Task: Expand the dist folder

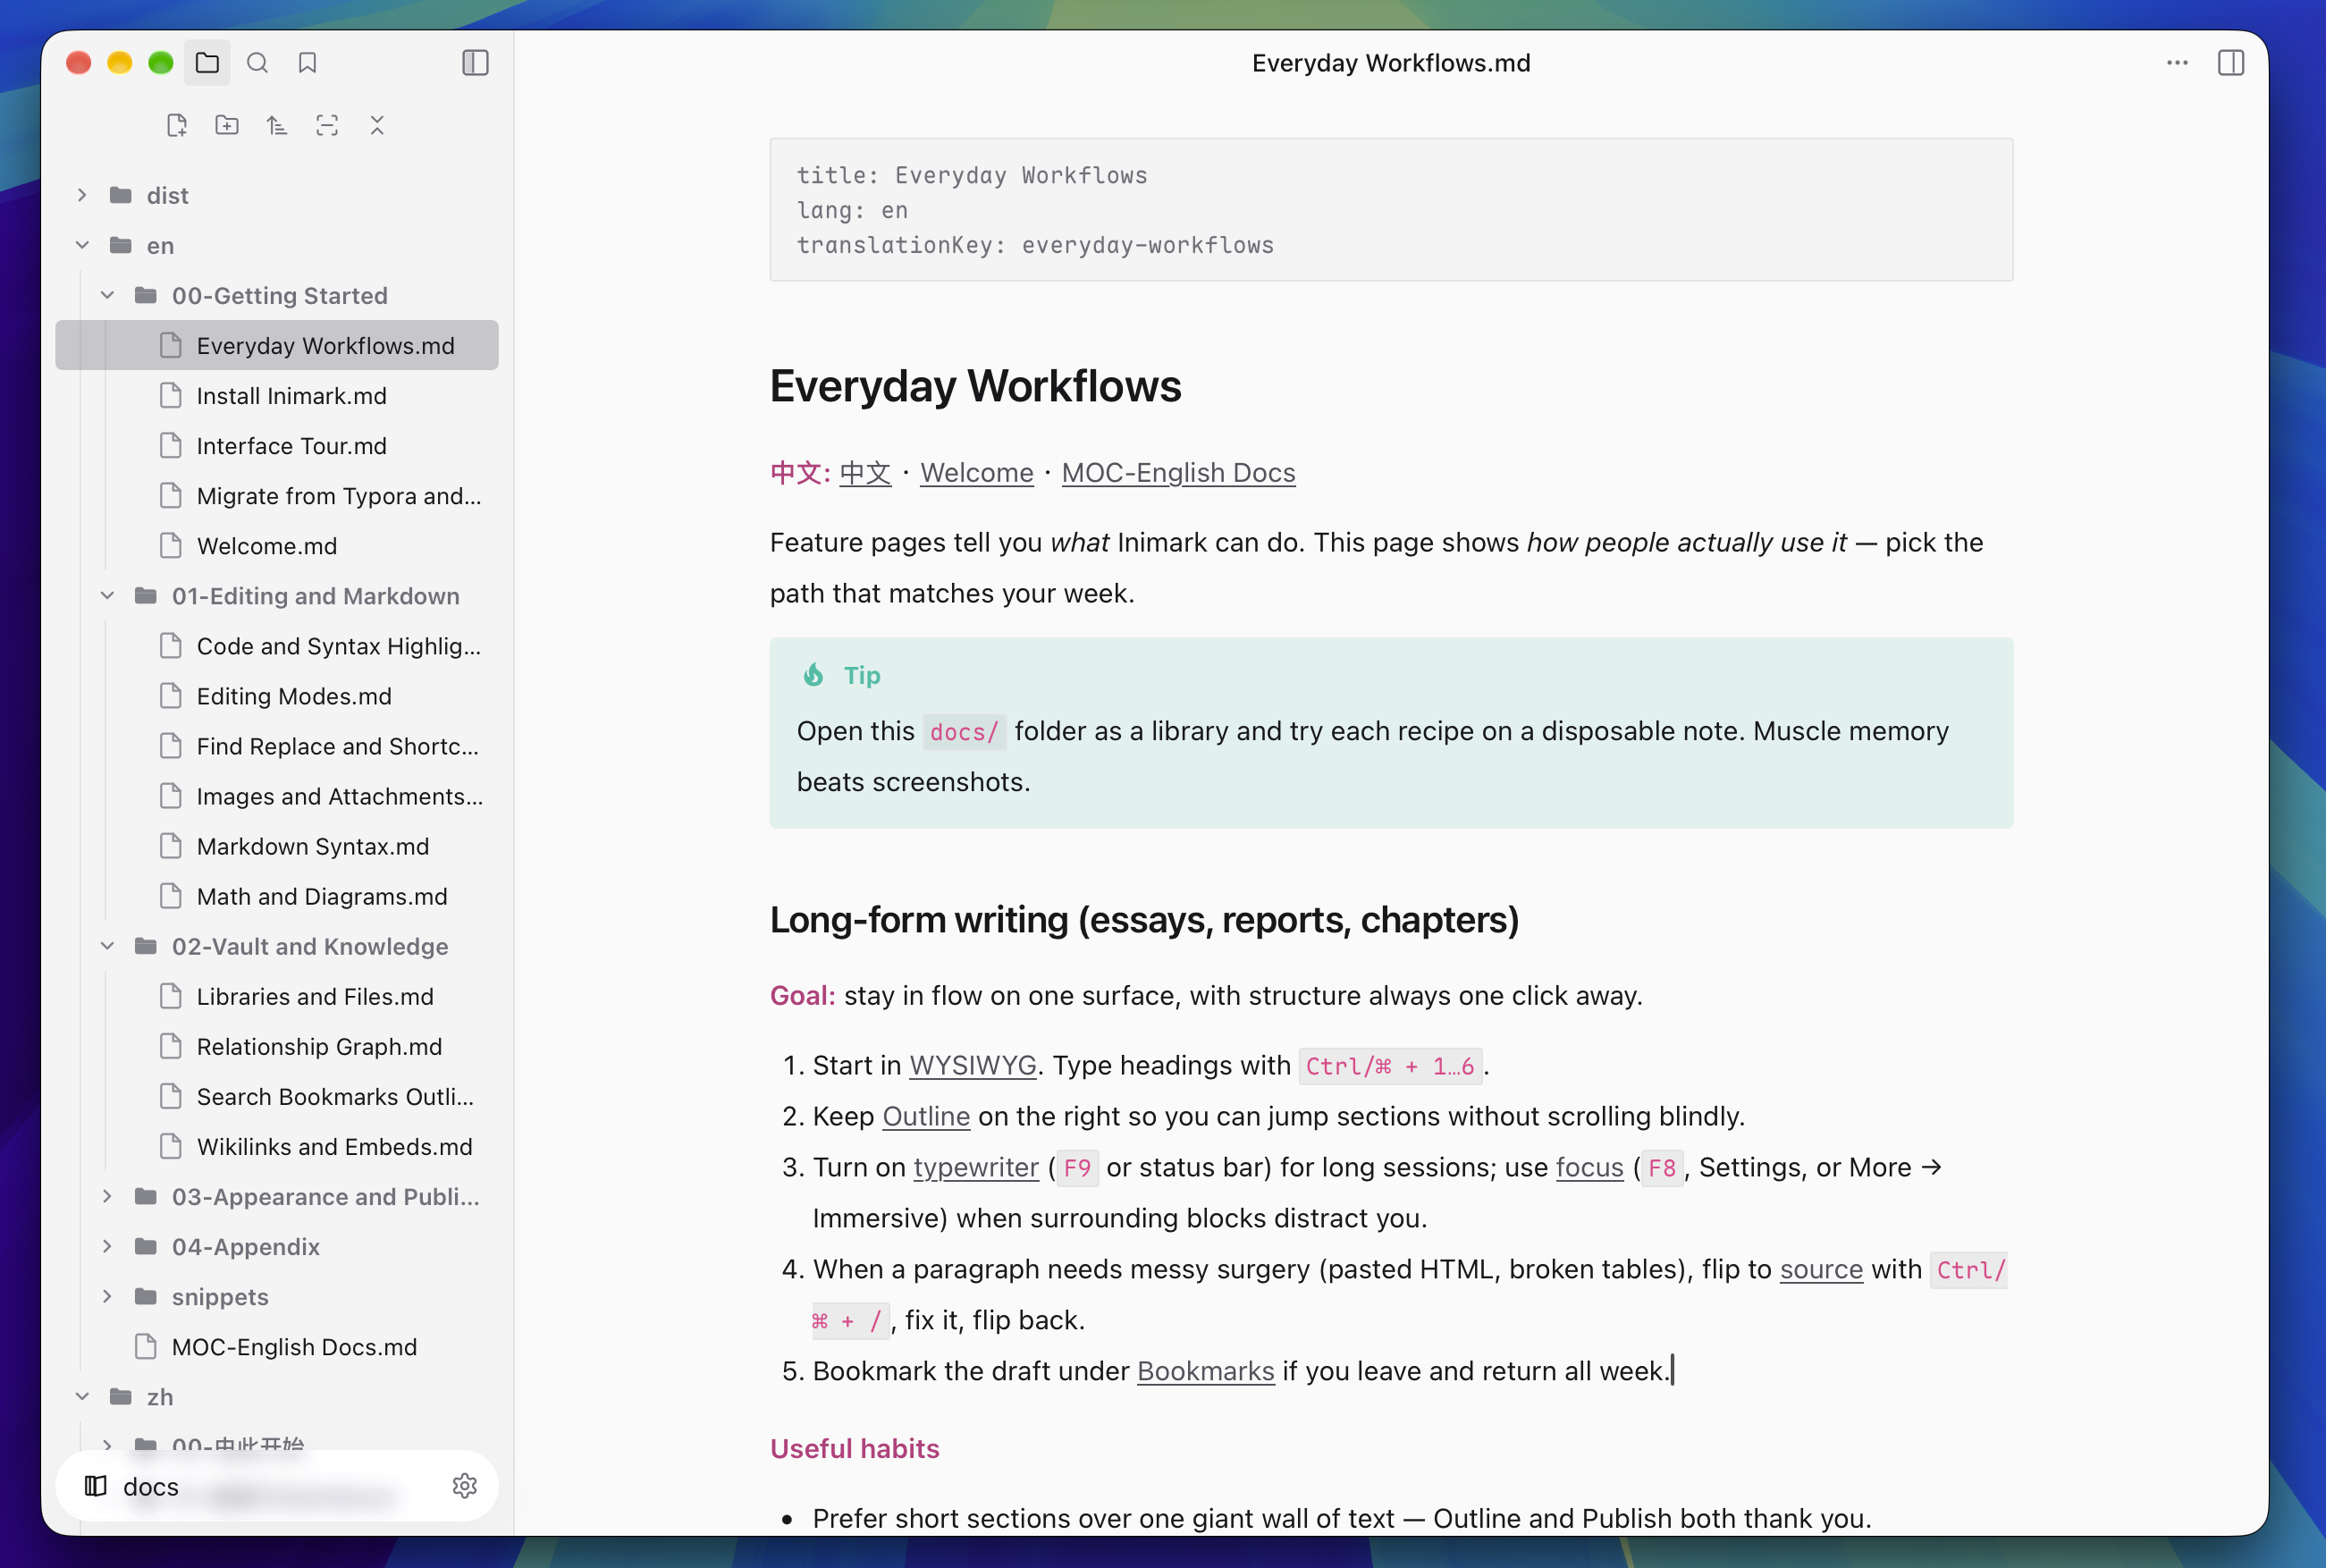Action: pos(82,195)
